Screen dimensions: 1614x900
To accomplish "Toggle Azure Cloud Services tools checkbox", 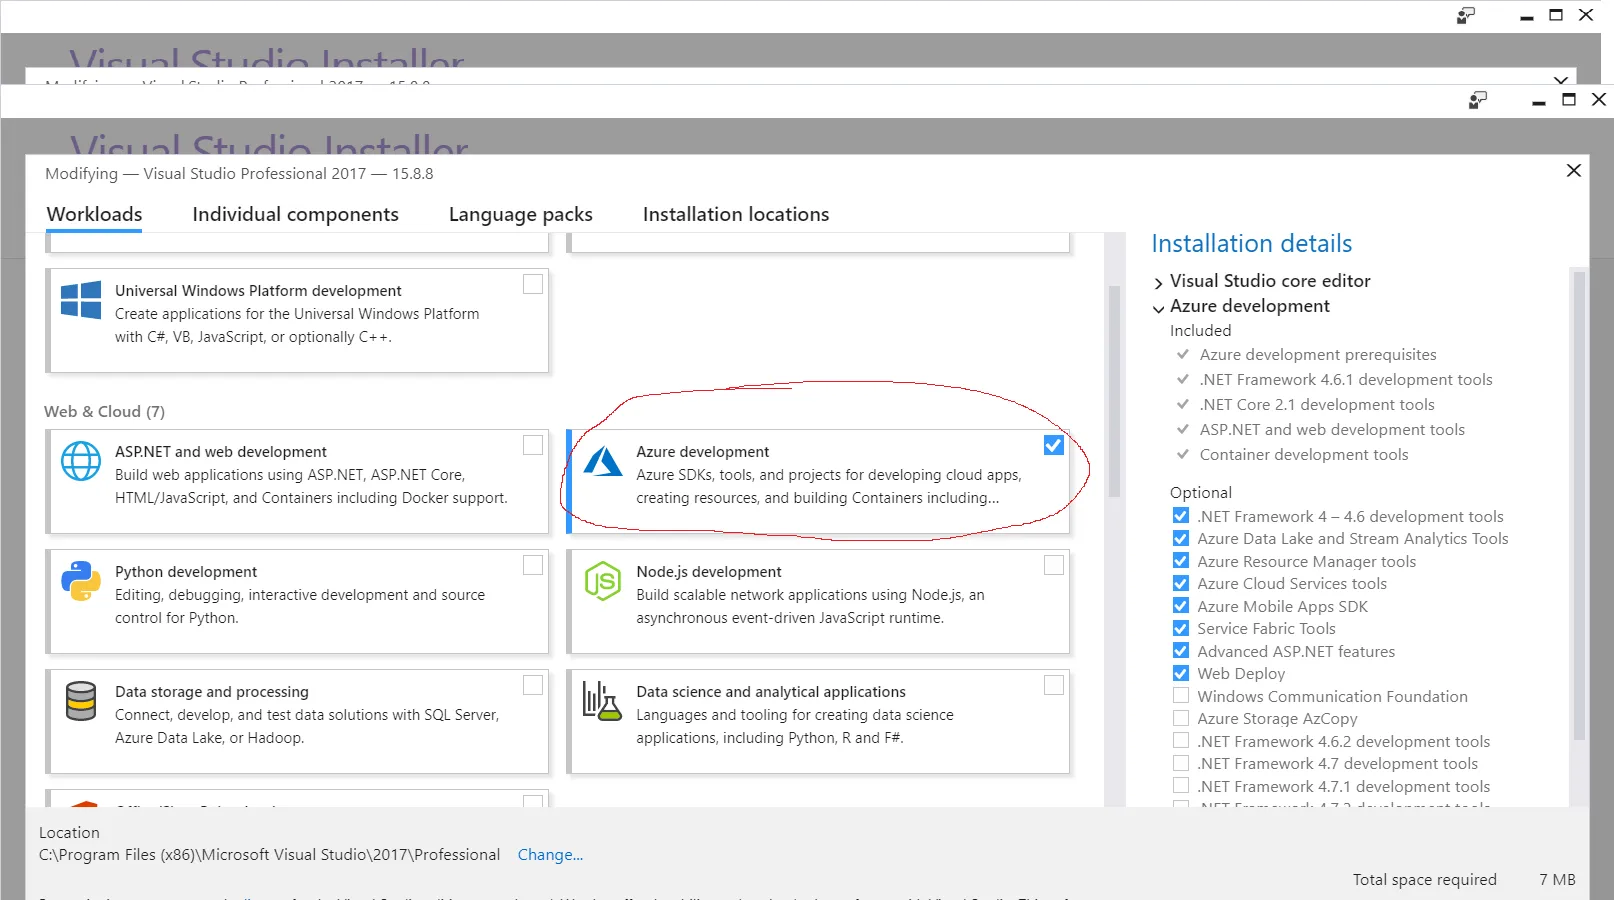I will (1181, 583).
